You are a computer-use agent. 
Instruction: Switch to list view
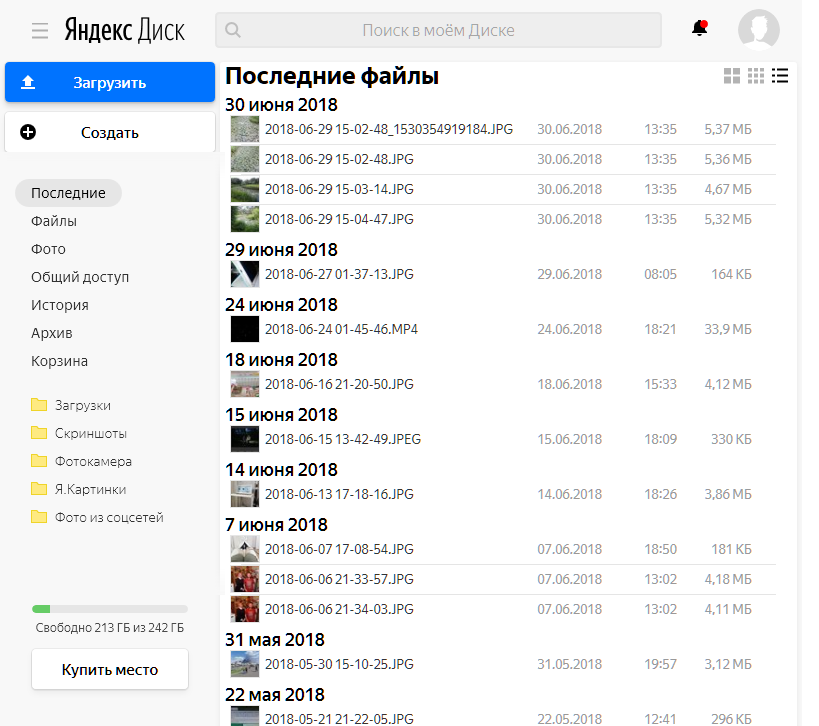coord(780,76)
